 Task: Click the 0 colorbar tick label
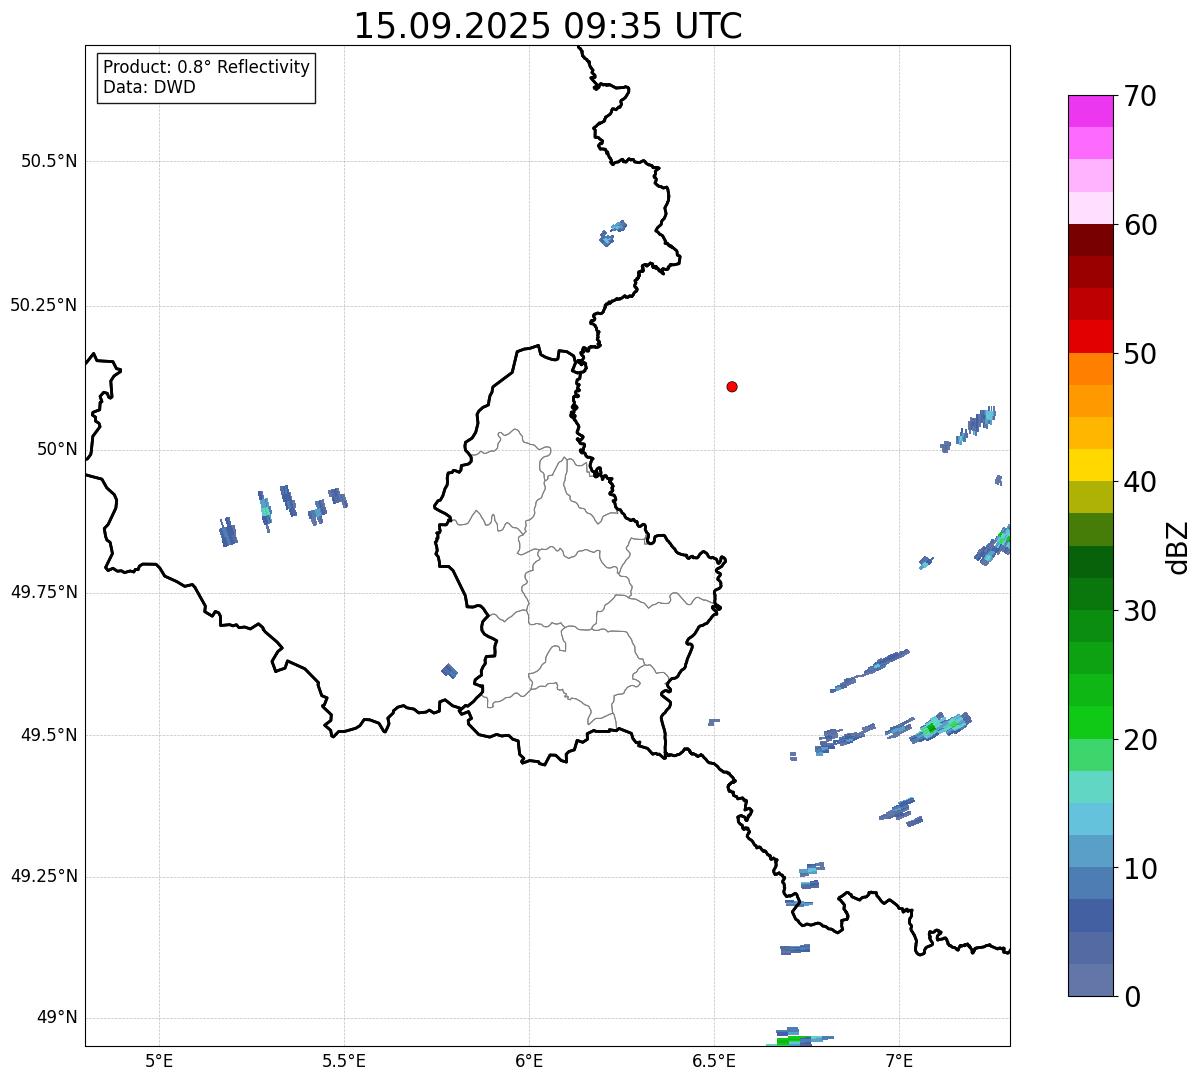click(1132, 997)
